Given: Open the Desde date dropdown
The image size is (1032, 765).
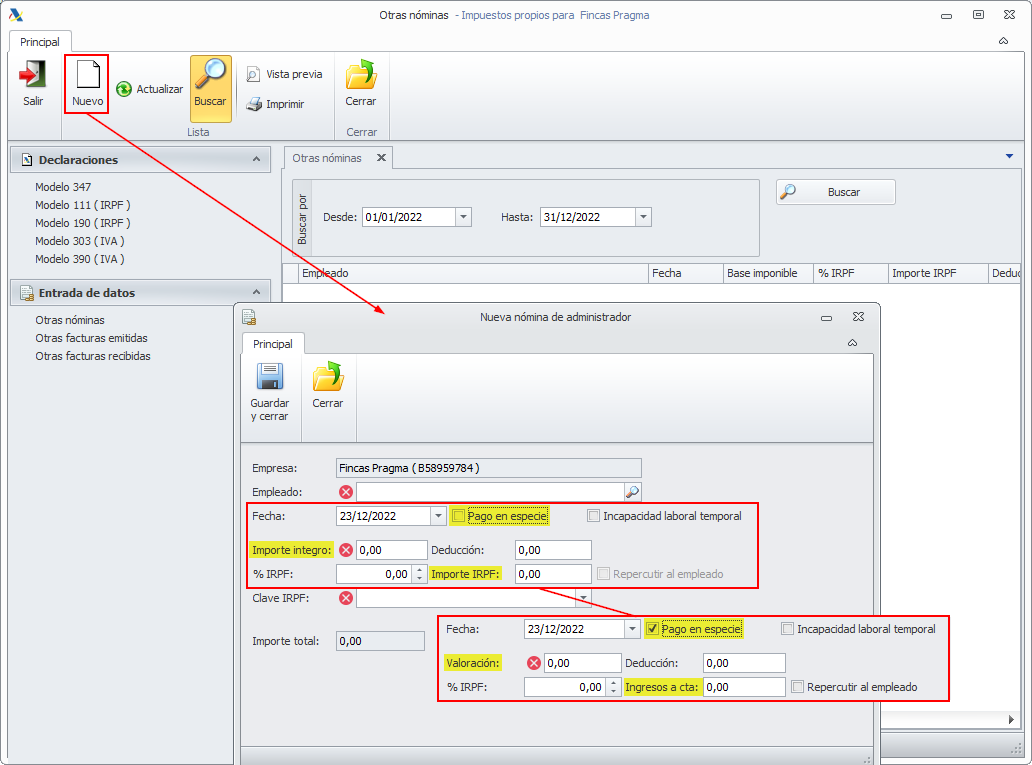Looking at the screenshot, I should tap(463, 217).
